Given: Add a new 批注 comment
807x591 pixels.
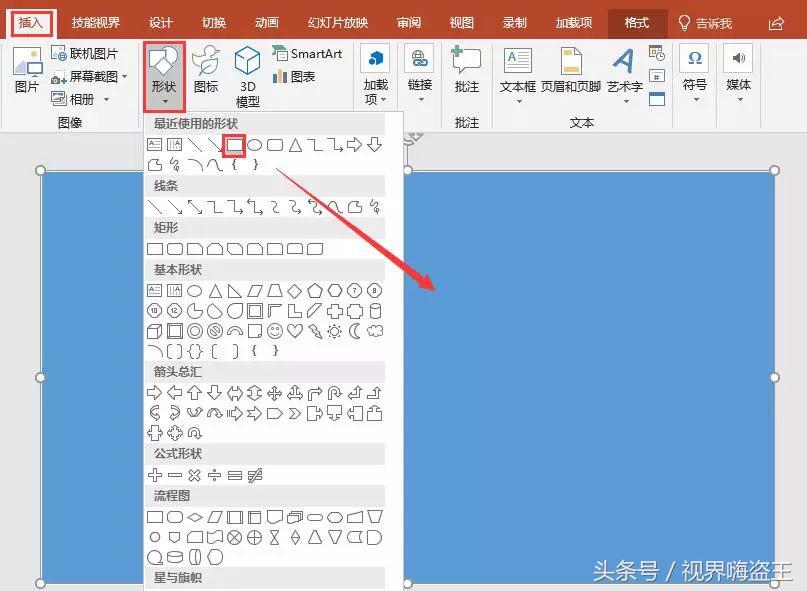Looking at the screenshot, I should tap(467, 70).
